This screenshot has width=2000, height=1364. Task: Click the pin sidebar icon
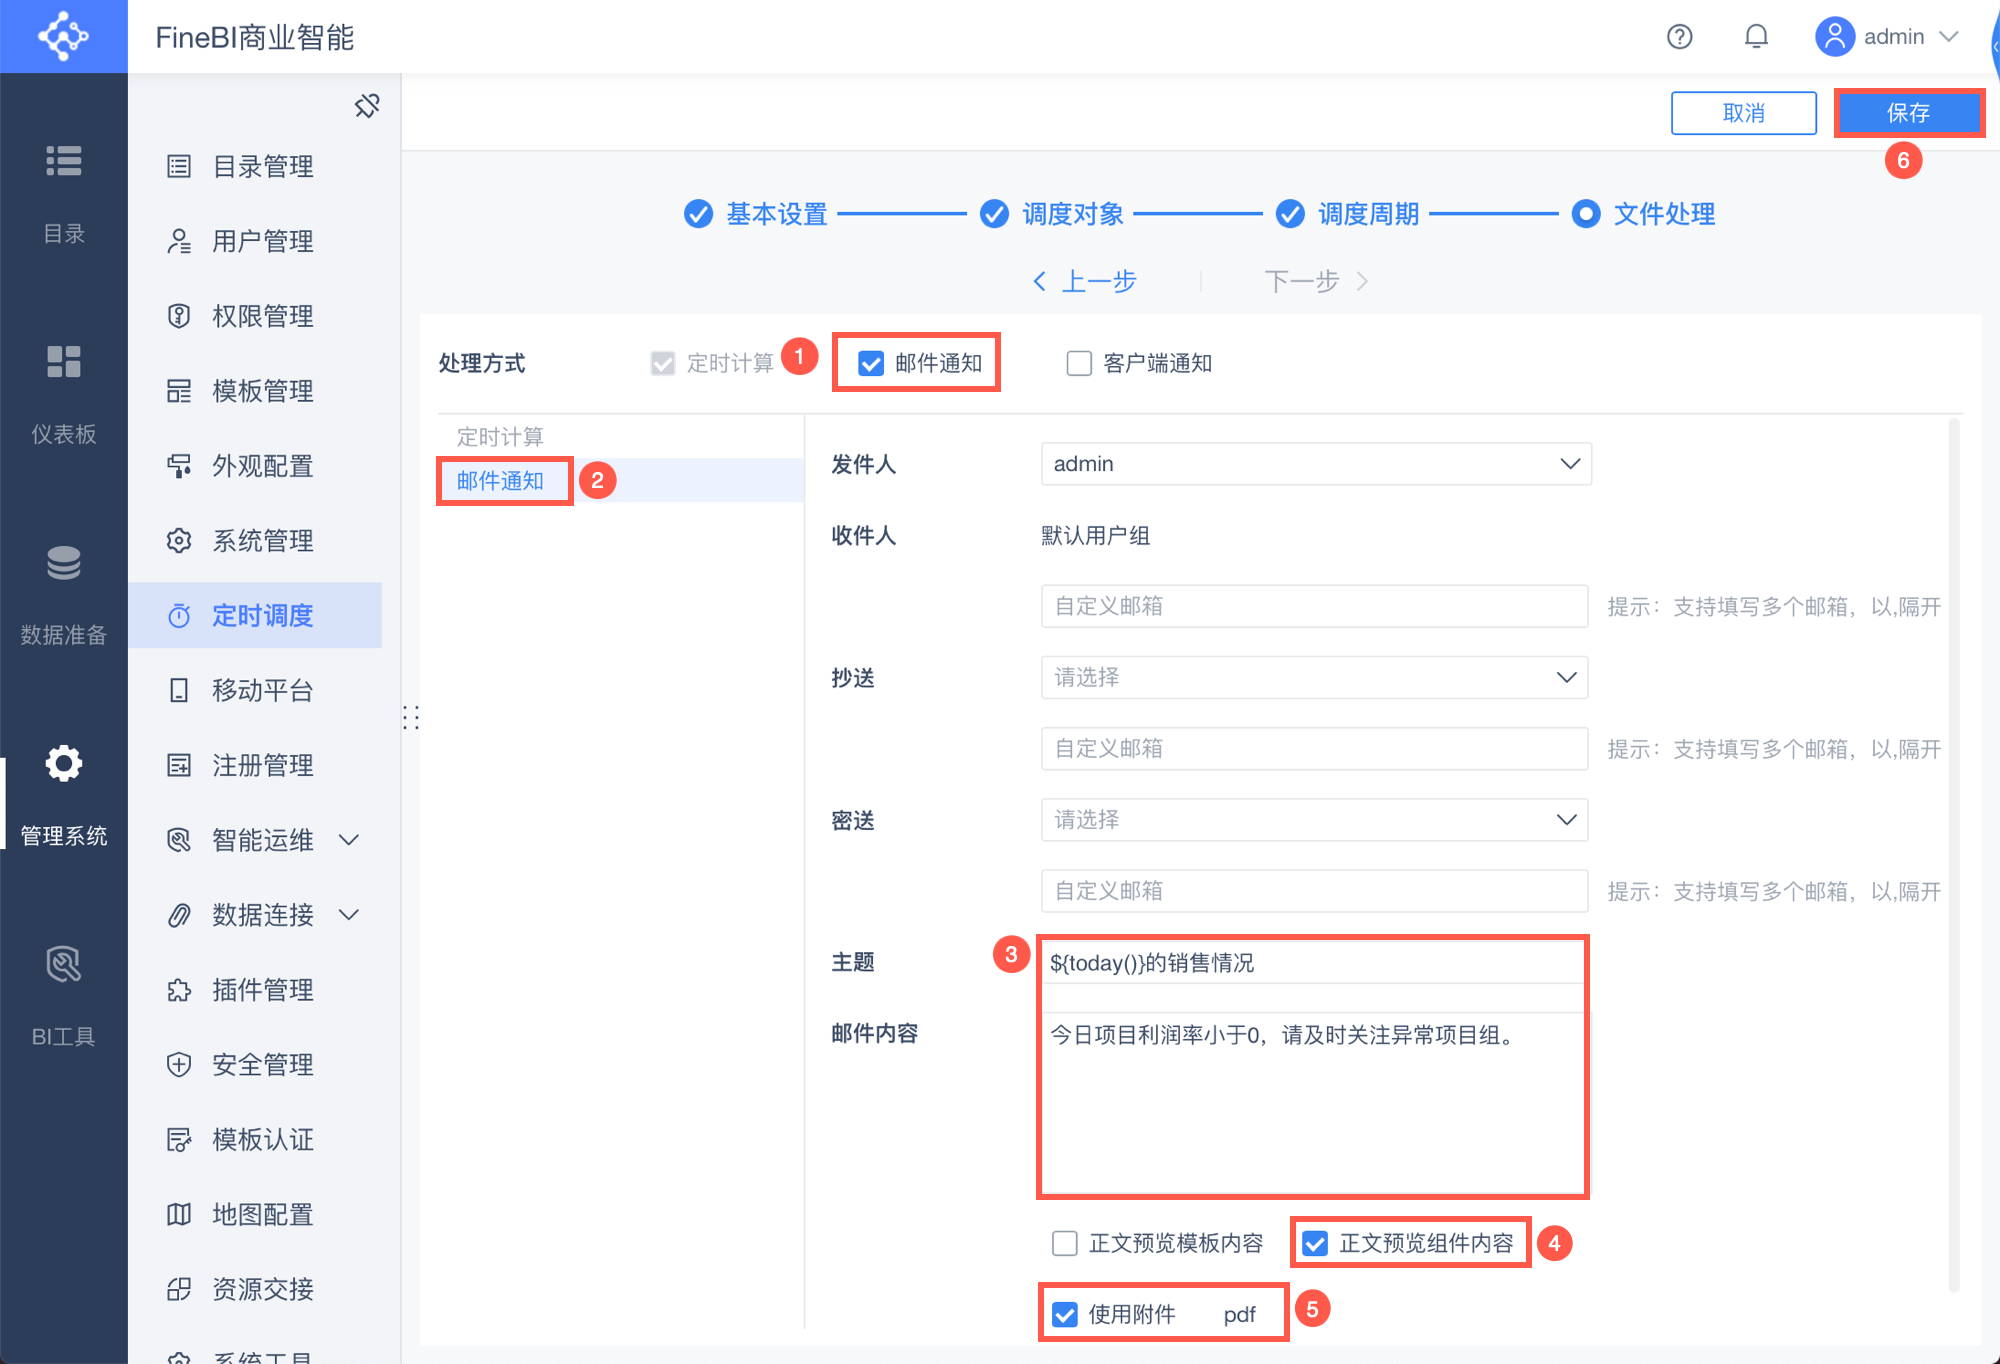367,105
